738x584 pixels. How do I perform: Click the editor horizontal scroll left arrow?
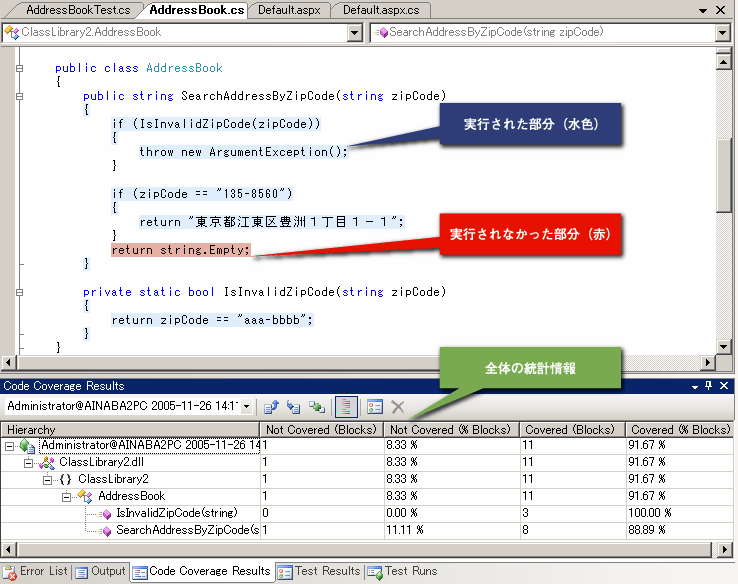[x=8, y=363]
